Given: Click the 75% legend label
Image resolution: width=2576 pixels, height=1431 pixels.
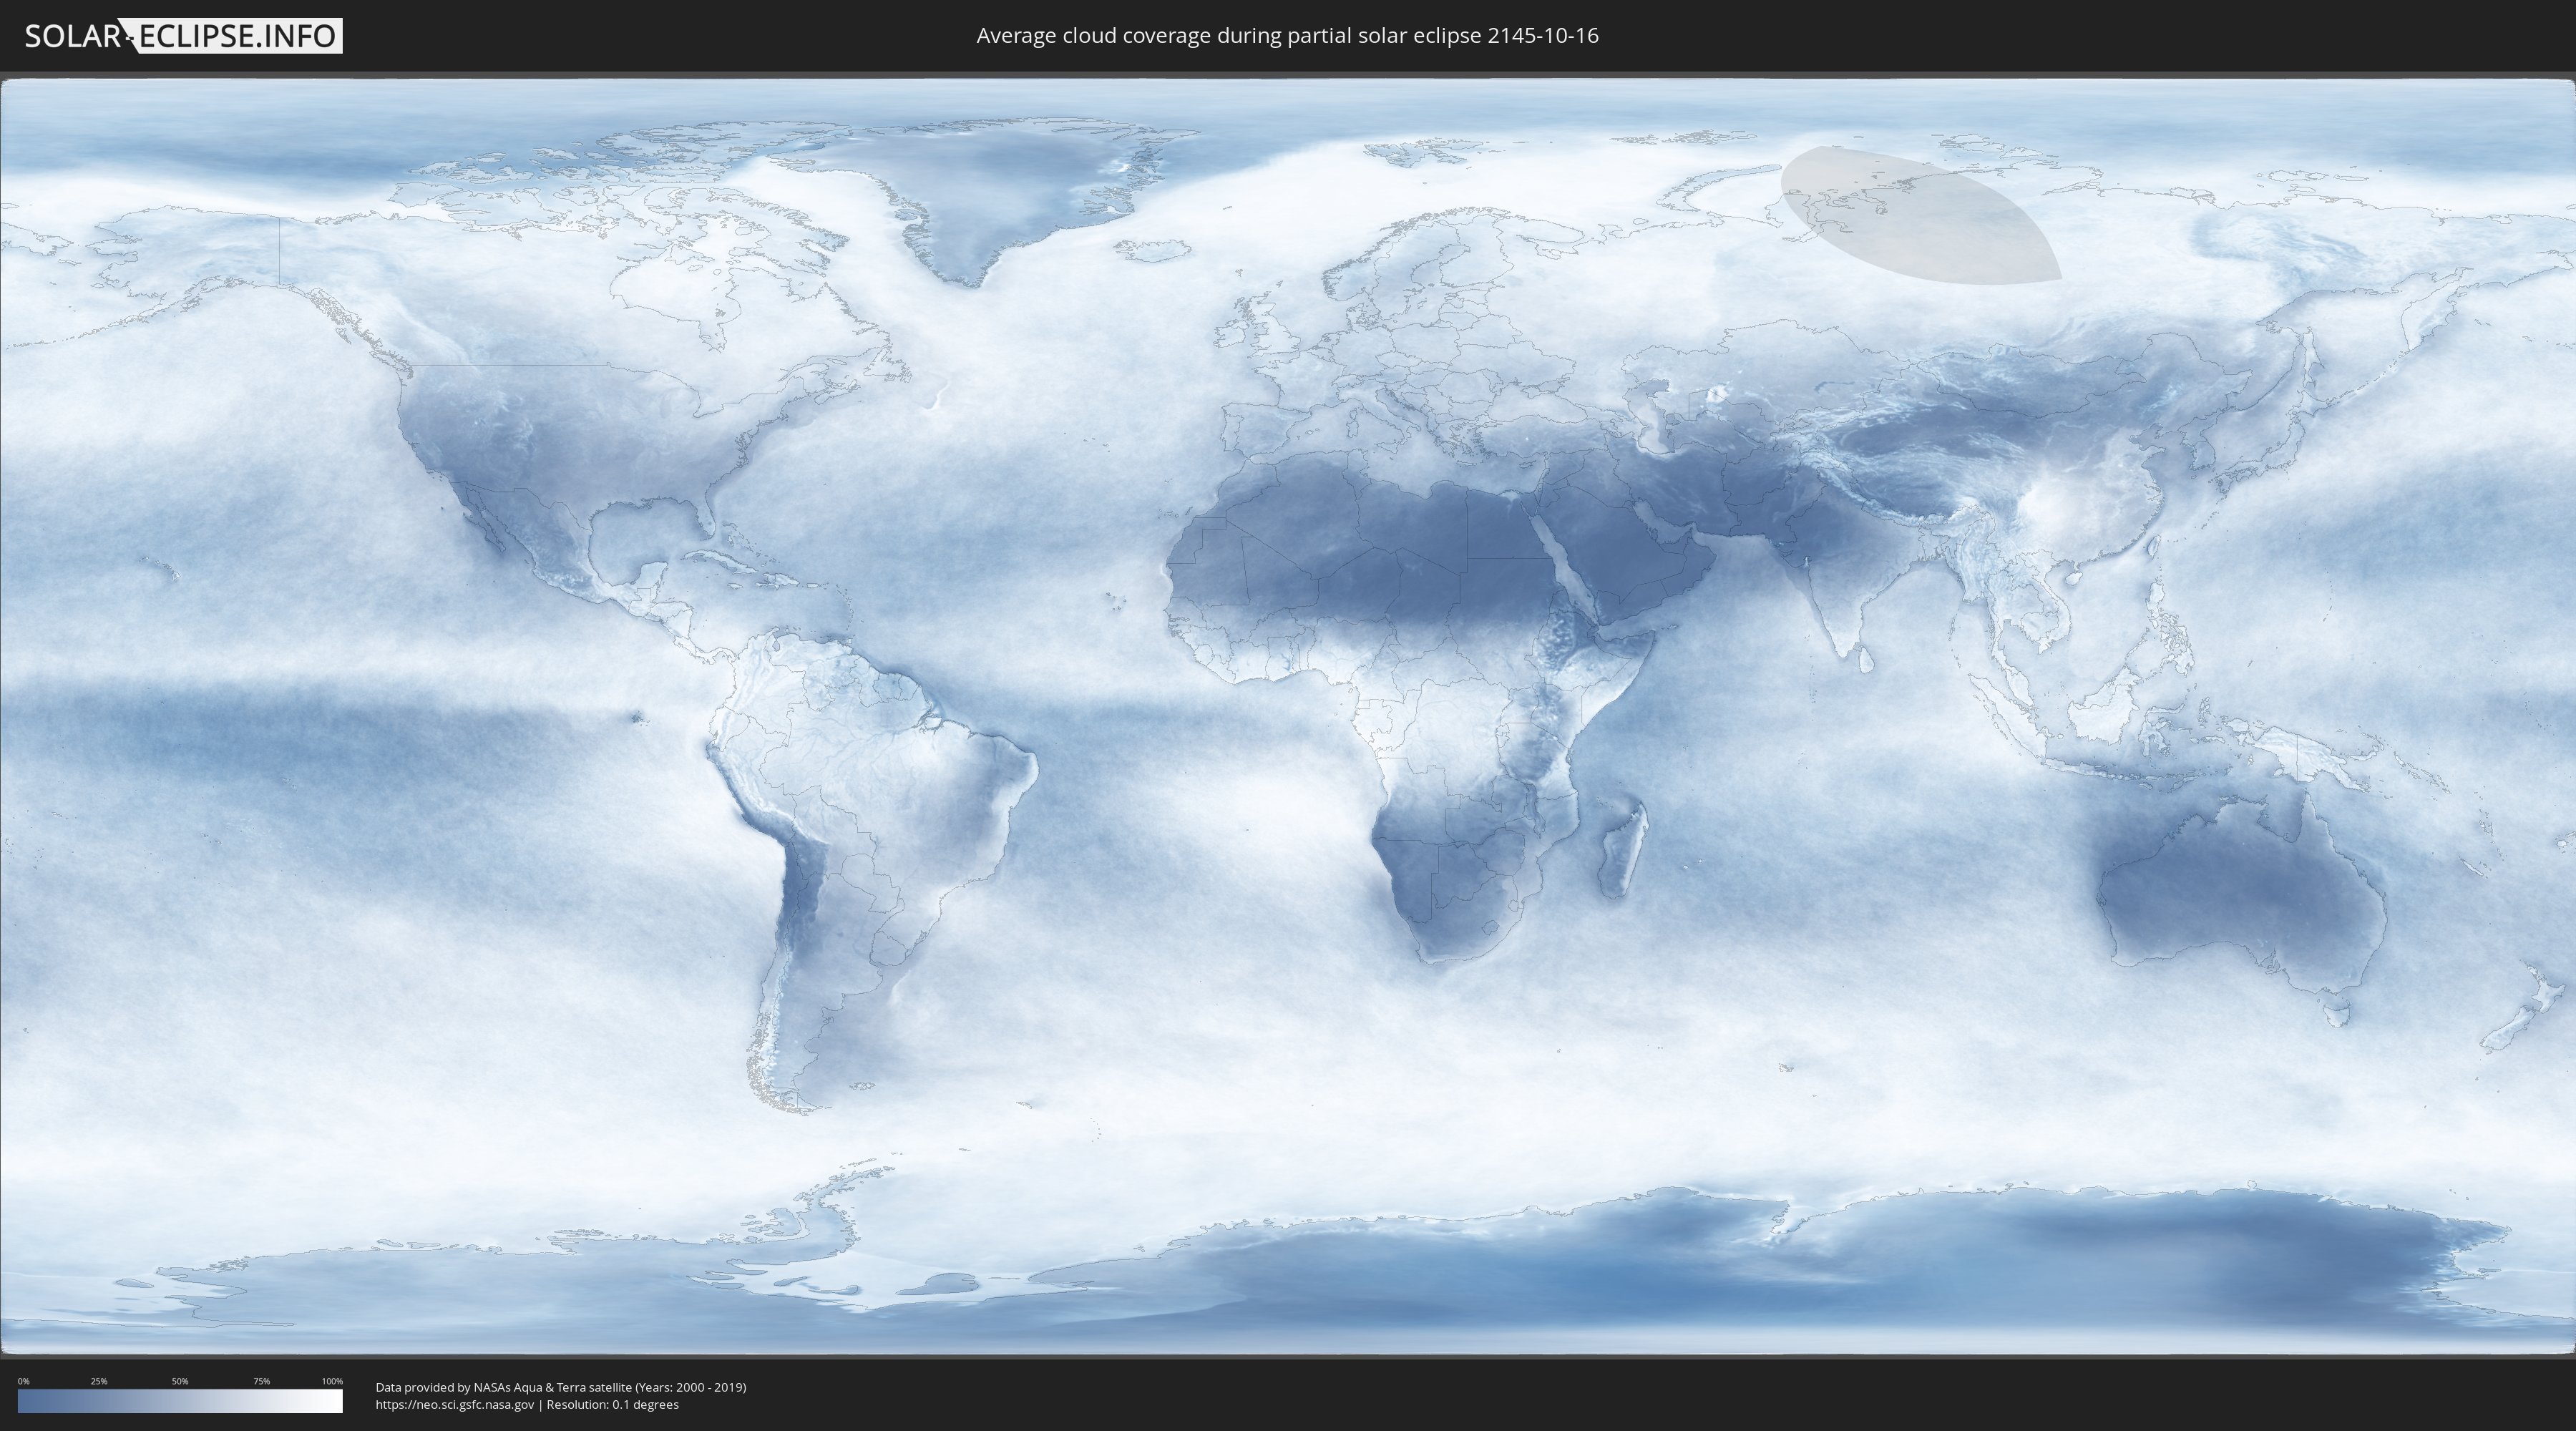Looking at the screenshot, I should click(261, 1381).
